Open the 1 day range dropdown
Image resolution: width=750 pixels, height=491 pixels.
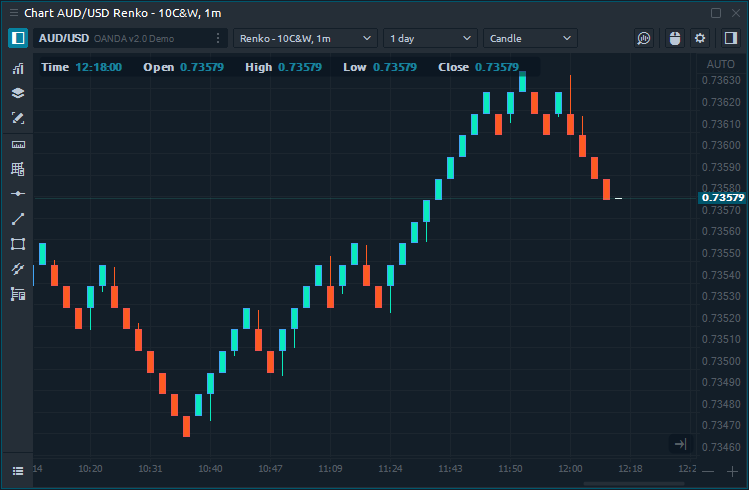[x=430, y=38]
